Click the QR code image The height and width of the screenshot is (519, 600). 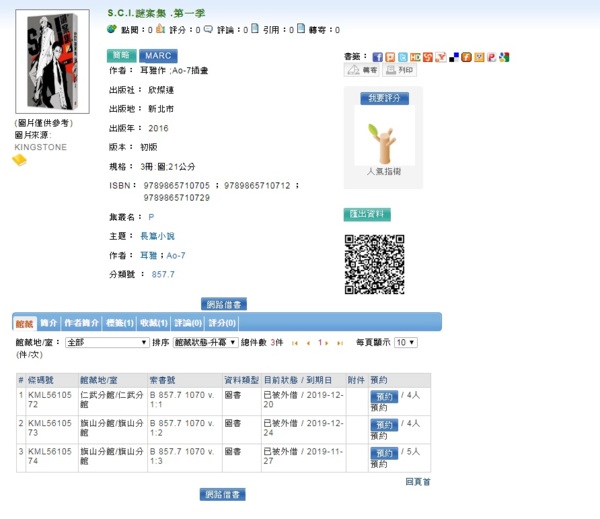pos(374,264)
